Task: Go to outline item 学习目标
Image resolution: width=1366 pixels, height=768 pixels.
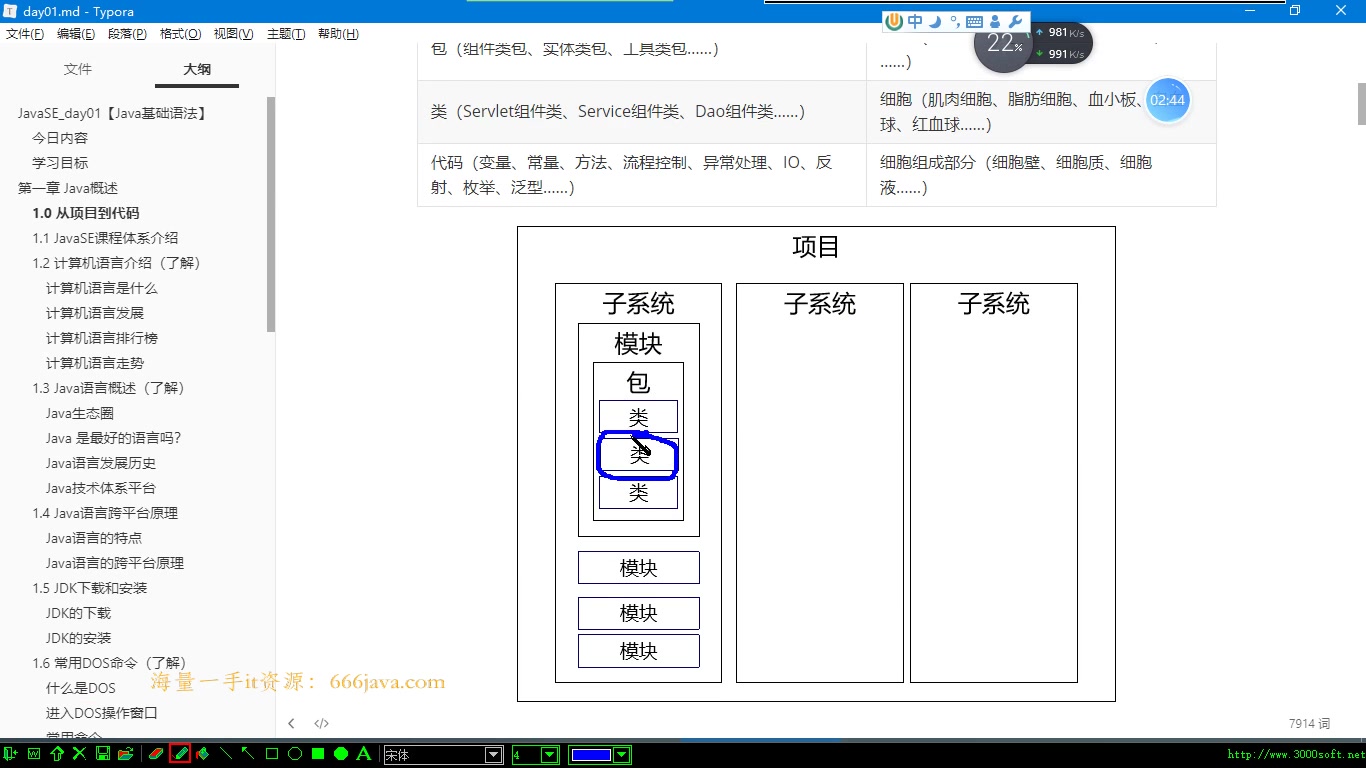Action: tap(60, 163)
